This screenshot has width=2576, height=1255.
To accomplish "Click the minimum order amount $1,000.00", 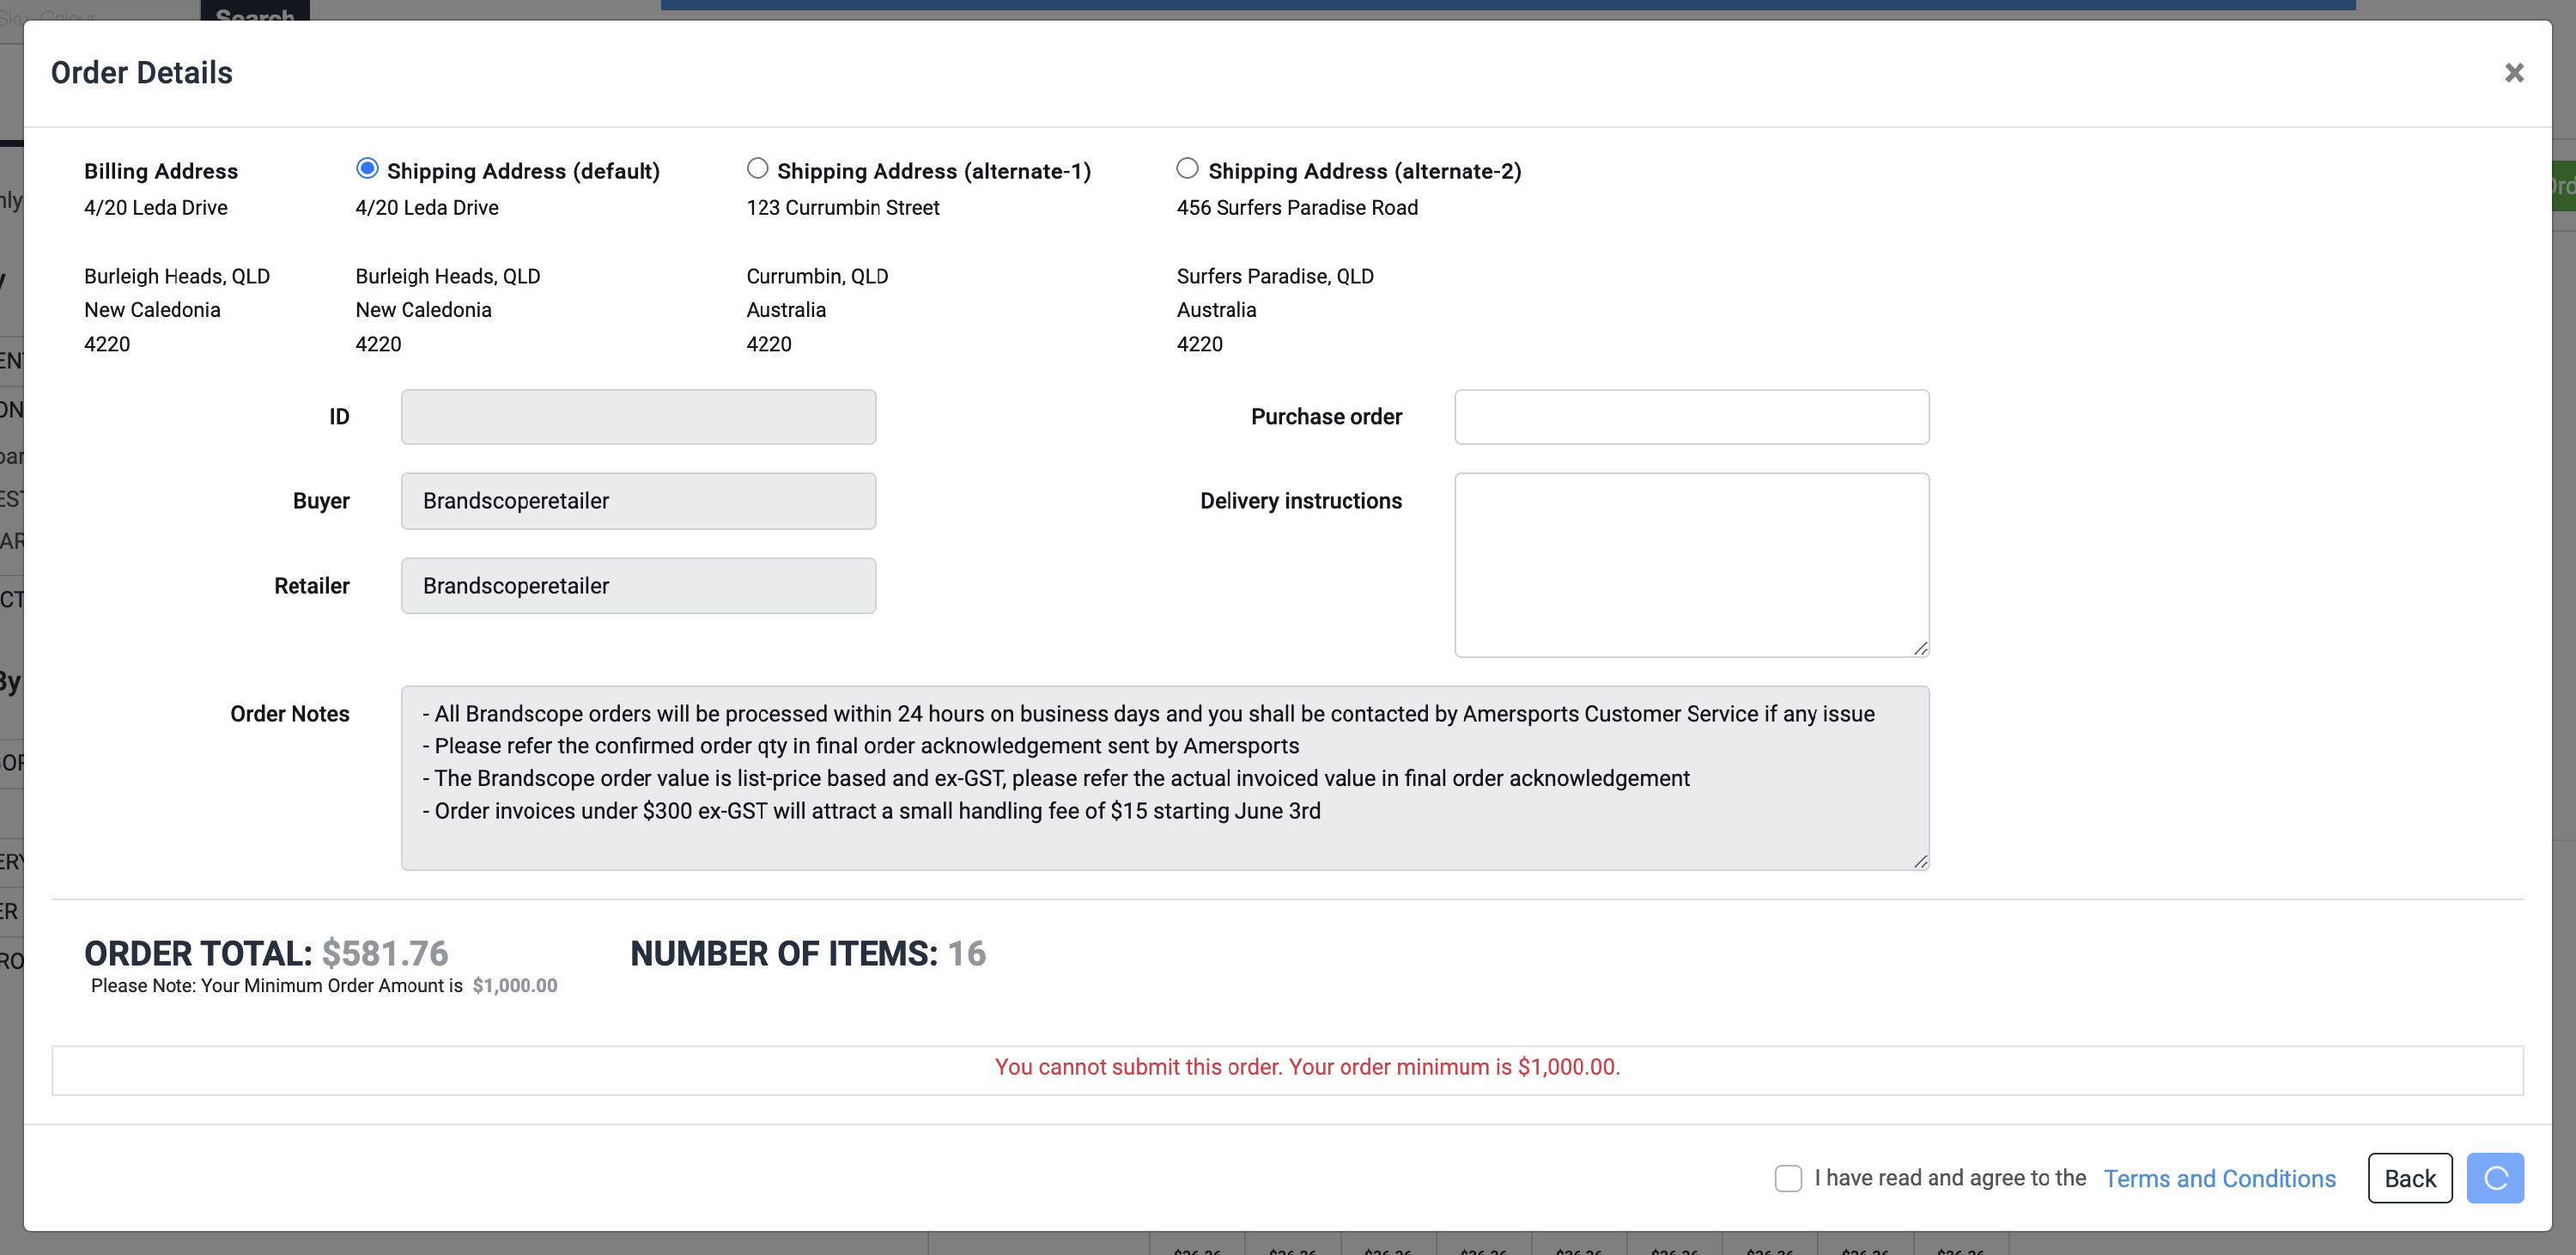I will (515, 985).
